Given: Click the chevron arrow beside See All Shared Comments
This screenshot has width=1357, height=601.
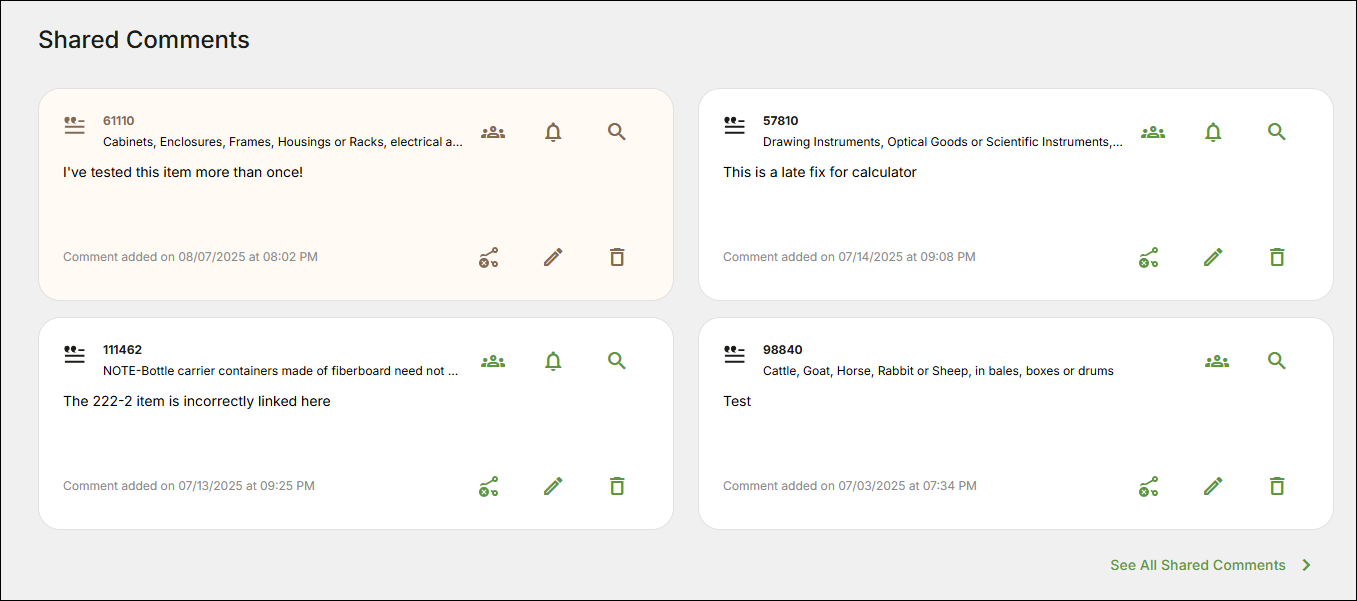Looking at the screenshot, I should [1306, 565].
